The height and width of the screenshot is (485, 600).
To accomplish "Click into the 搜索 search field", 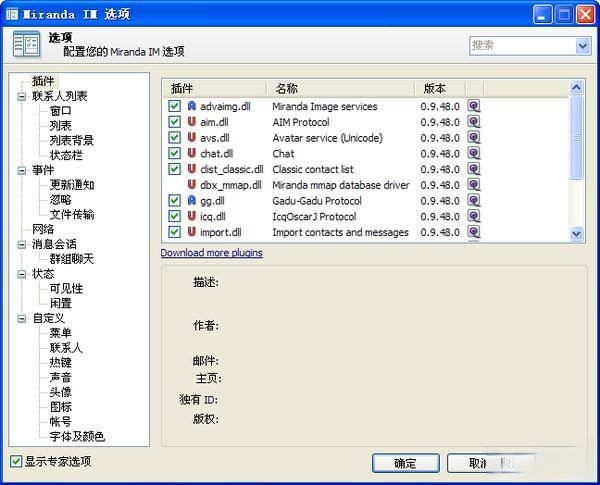I will coord(523,46).
